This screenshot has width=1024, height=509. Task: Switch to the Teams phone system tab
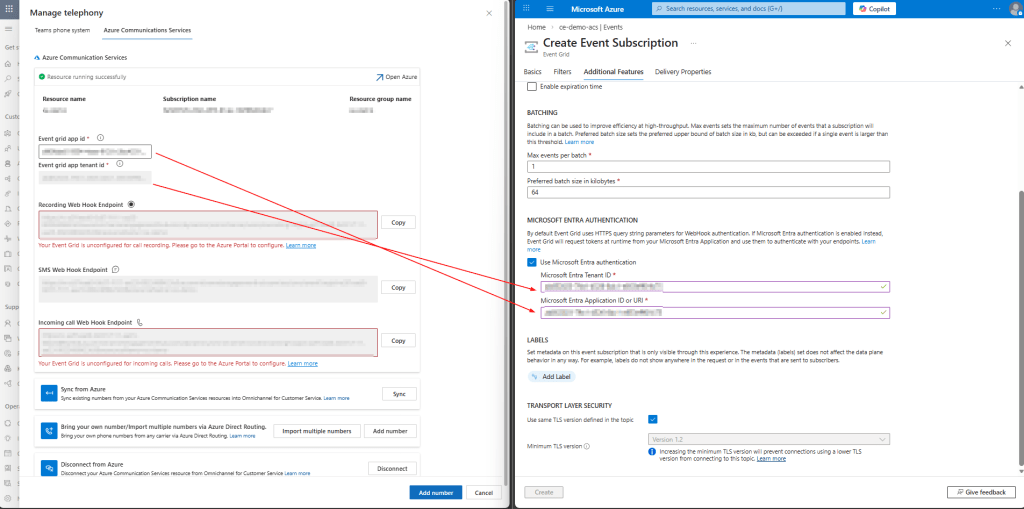pos(62,30)
